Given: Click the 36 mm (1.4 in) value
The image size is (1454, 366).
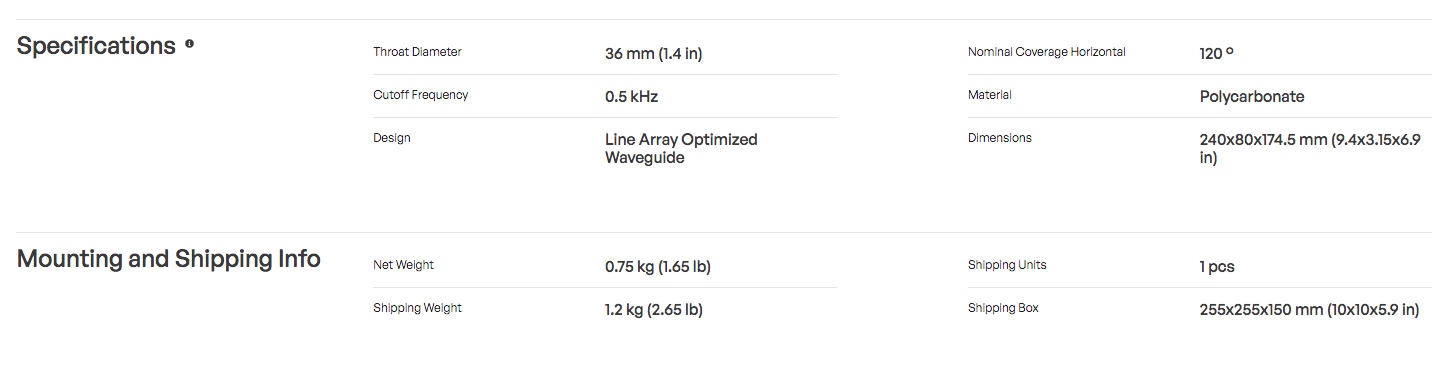Looking at the screenshot, I should pos(653,54).
